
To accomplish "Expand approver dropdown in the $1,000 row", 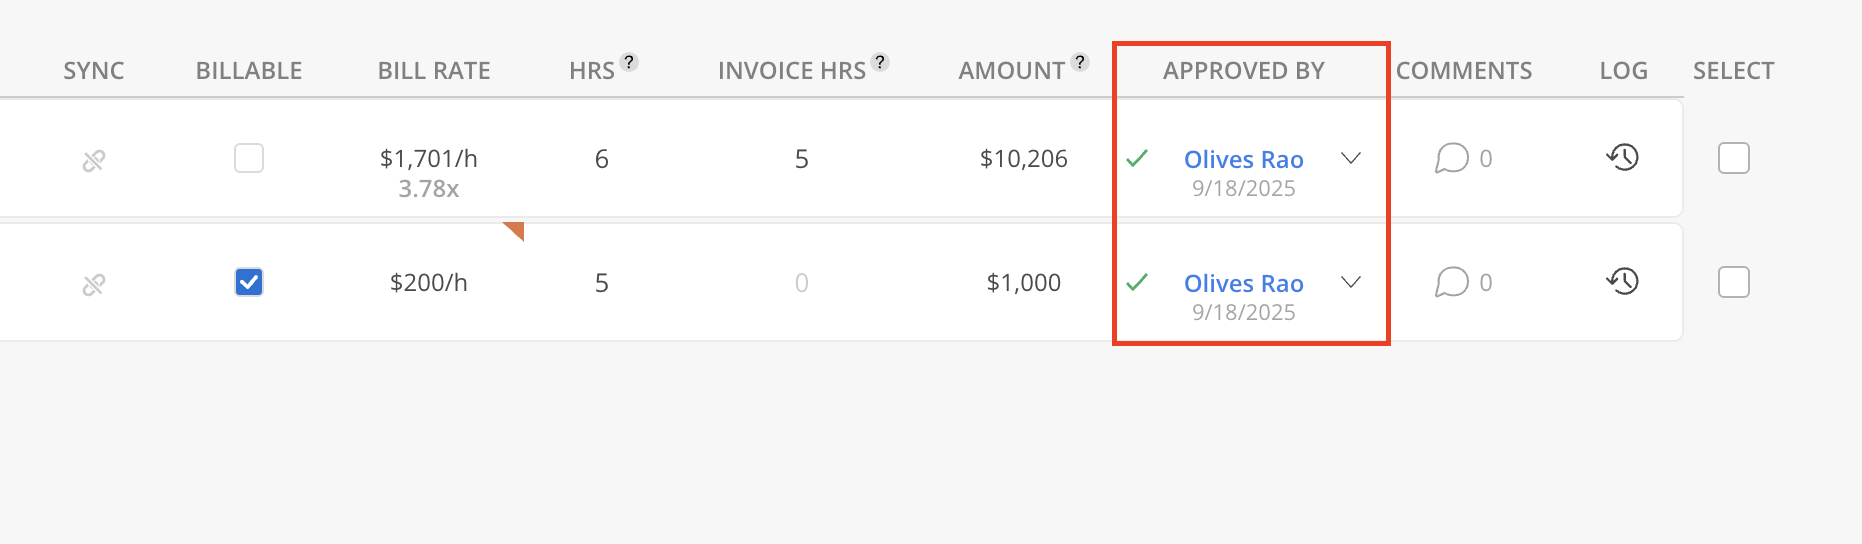I will tap(1351, 282).
